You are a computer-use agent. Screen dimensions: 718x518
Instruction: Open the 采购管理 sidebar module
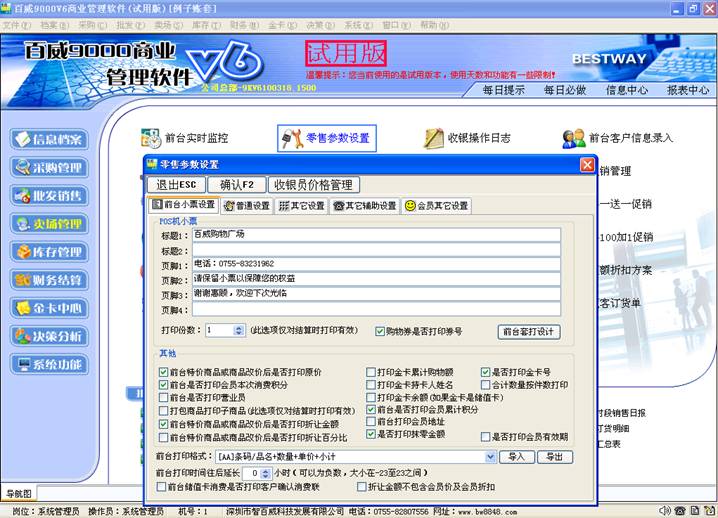click(x=49, y=168)
